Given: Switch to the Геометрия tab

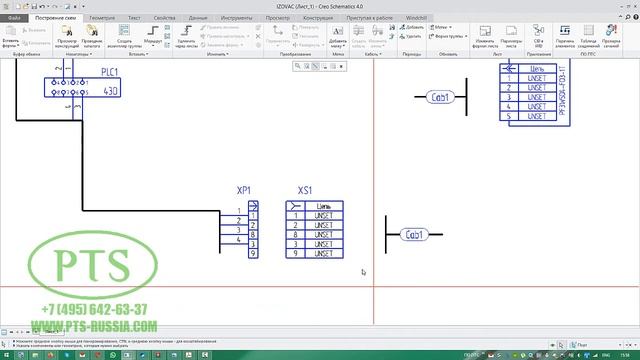Looking at the screenshot, I should (x=102, y=18).
